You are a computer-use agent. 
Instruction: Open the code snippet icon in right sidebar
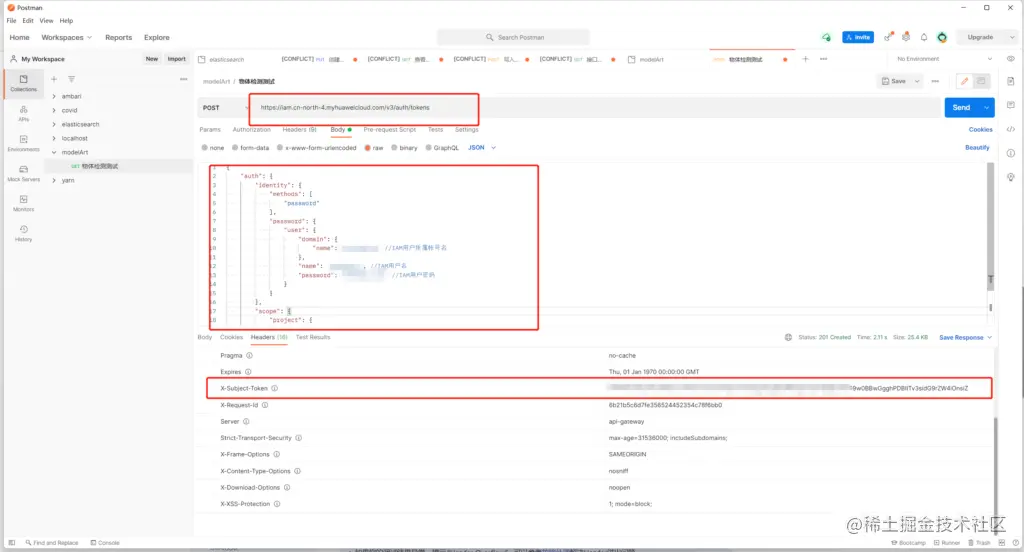pos(1011,129)
